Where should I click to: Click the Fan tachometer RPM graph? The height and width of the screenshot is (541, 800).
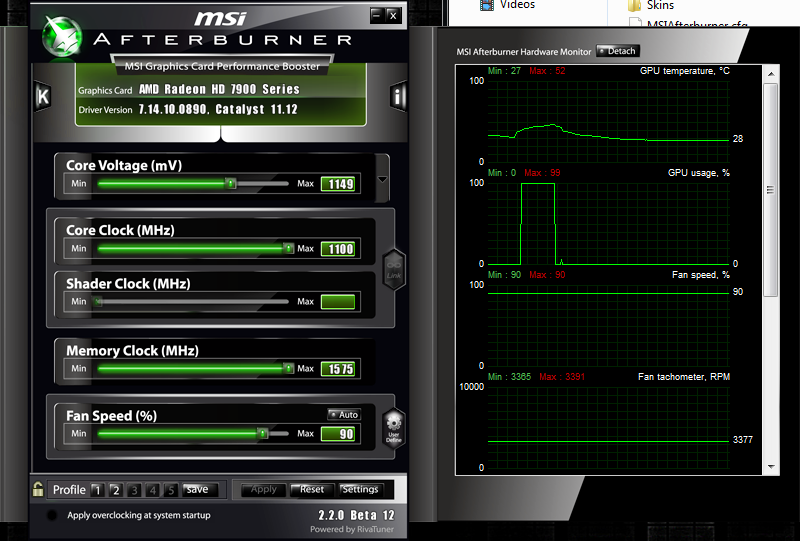point(609,428)
